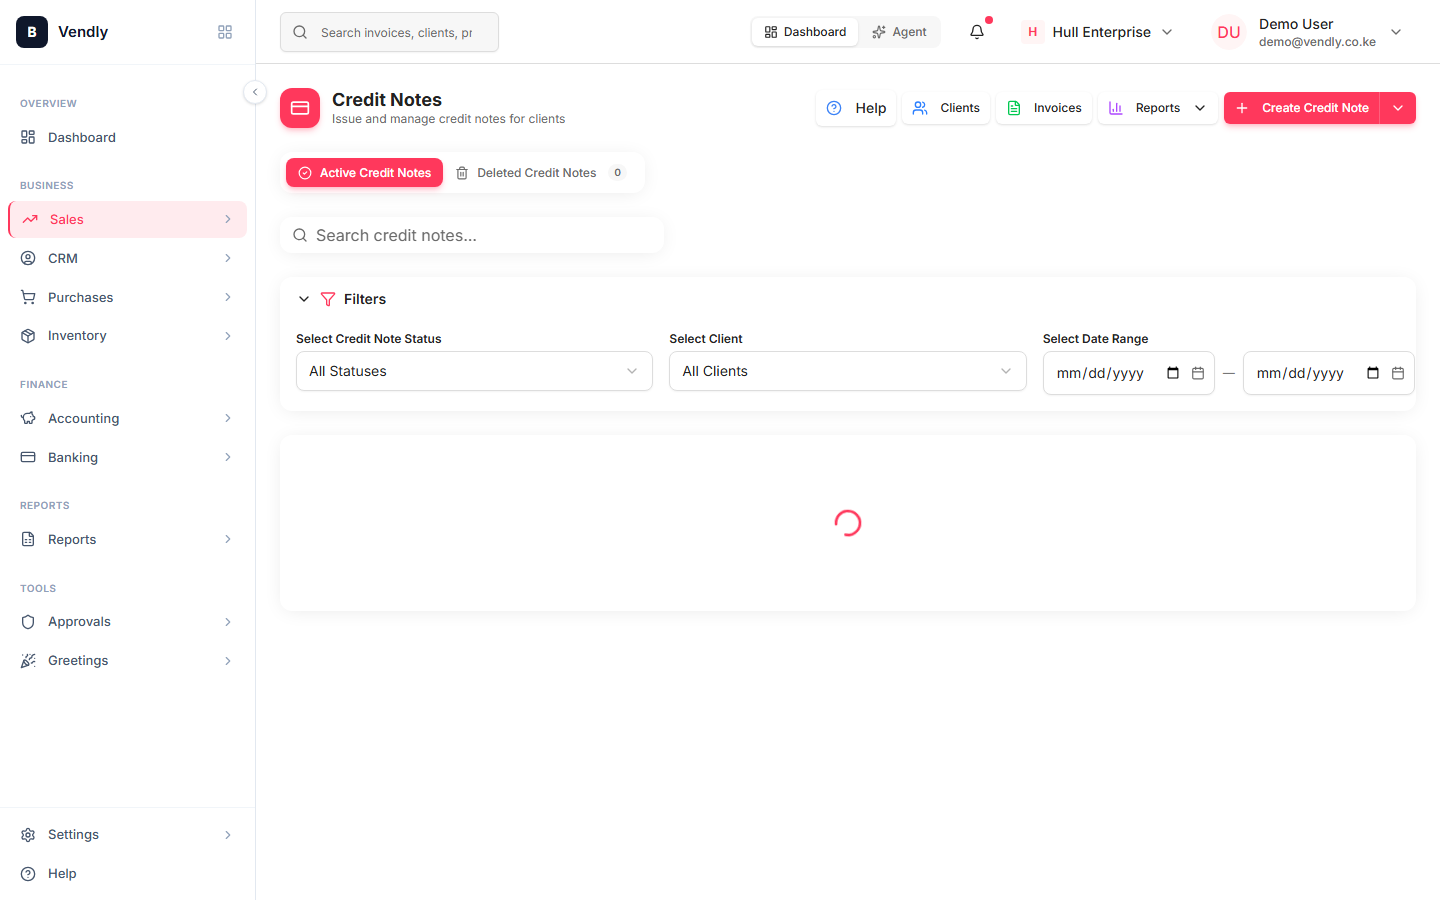Screen dimensions: 1440x900
Task: Go to Invoices from header toolbar
Action: pos(1044,108)
